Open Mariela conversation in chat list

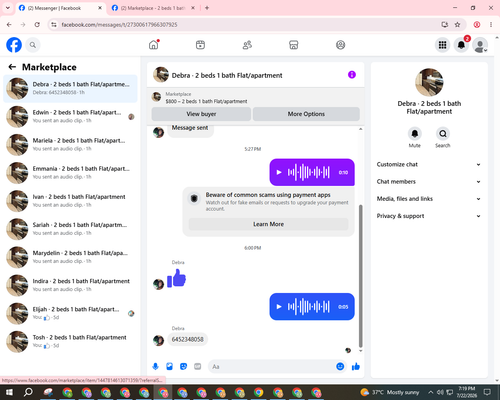pyautogui.click(x=70, y=145)
